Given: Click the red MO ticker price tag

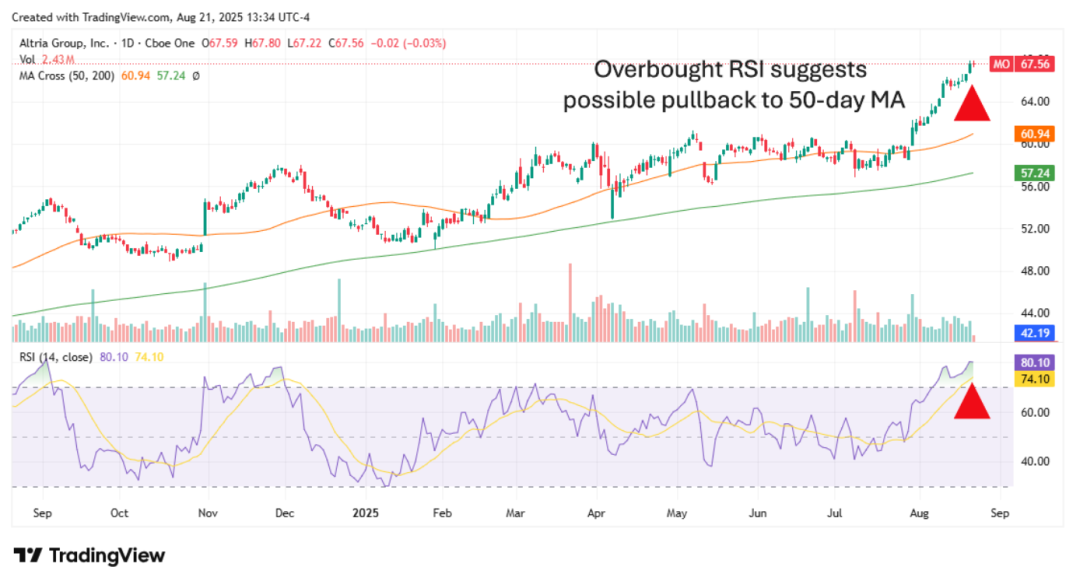Looking at the screenshot, I should (1001, 64).
